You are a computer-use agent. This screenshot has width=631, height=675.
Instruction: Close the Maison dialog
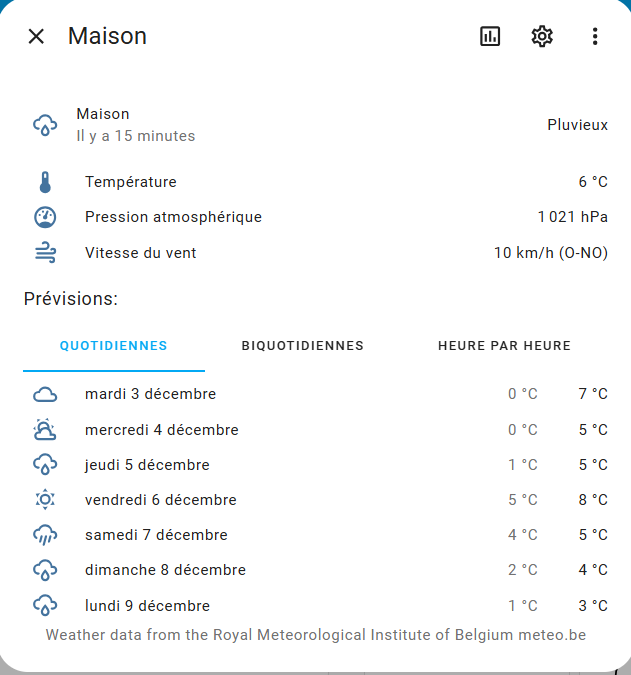(36, 37)
